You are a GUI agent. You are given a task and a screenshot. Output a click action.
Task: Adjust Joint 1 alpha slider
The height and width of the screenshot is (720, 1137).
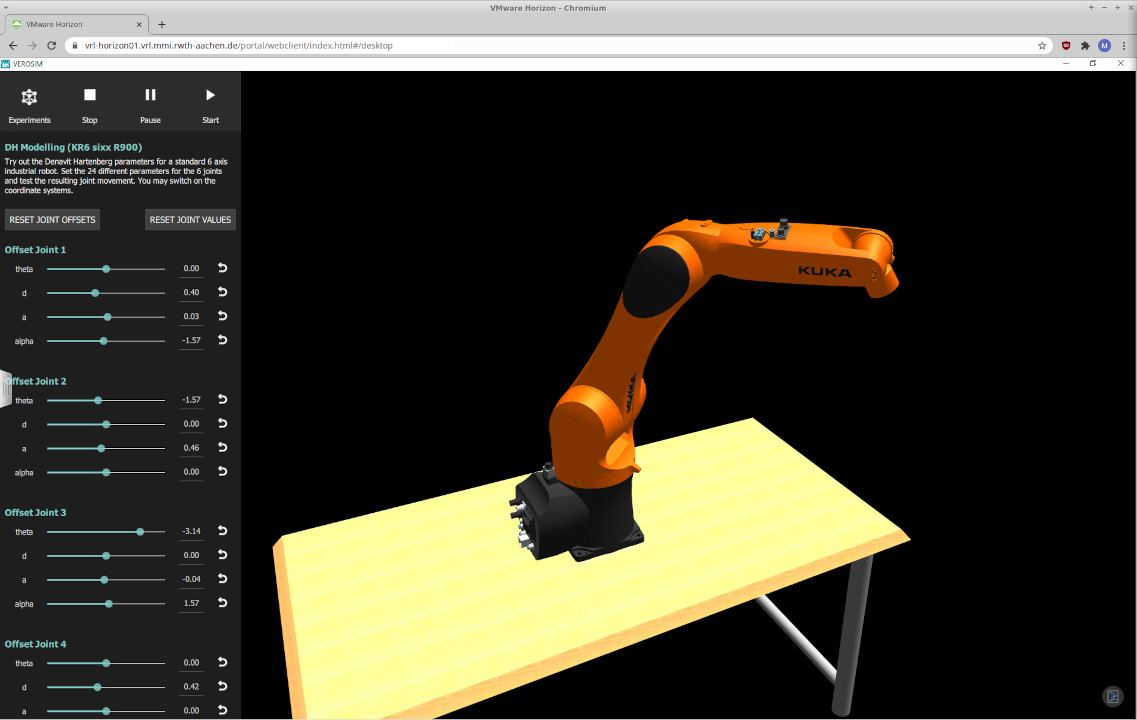tap(106, 341)
